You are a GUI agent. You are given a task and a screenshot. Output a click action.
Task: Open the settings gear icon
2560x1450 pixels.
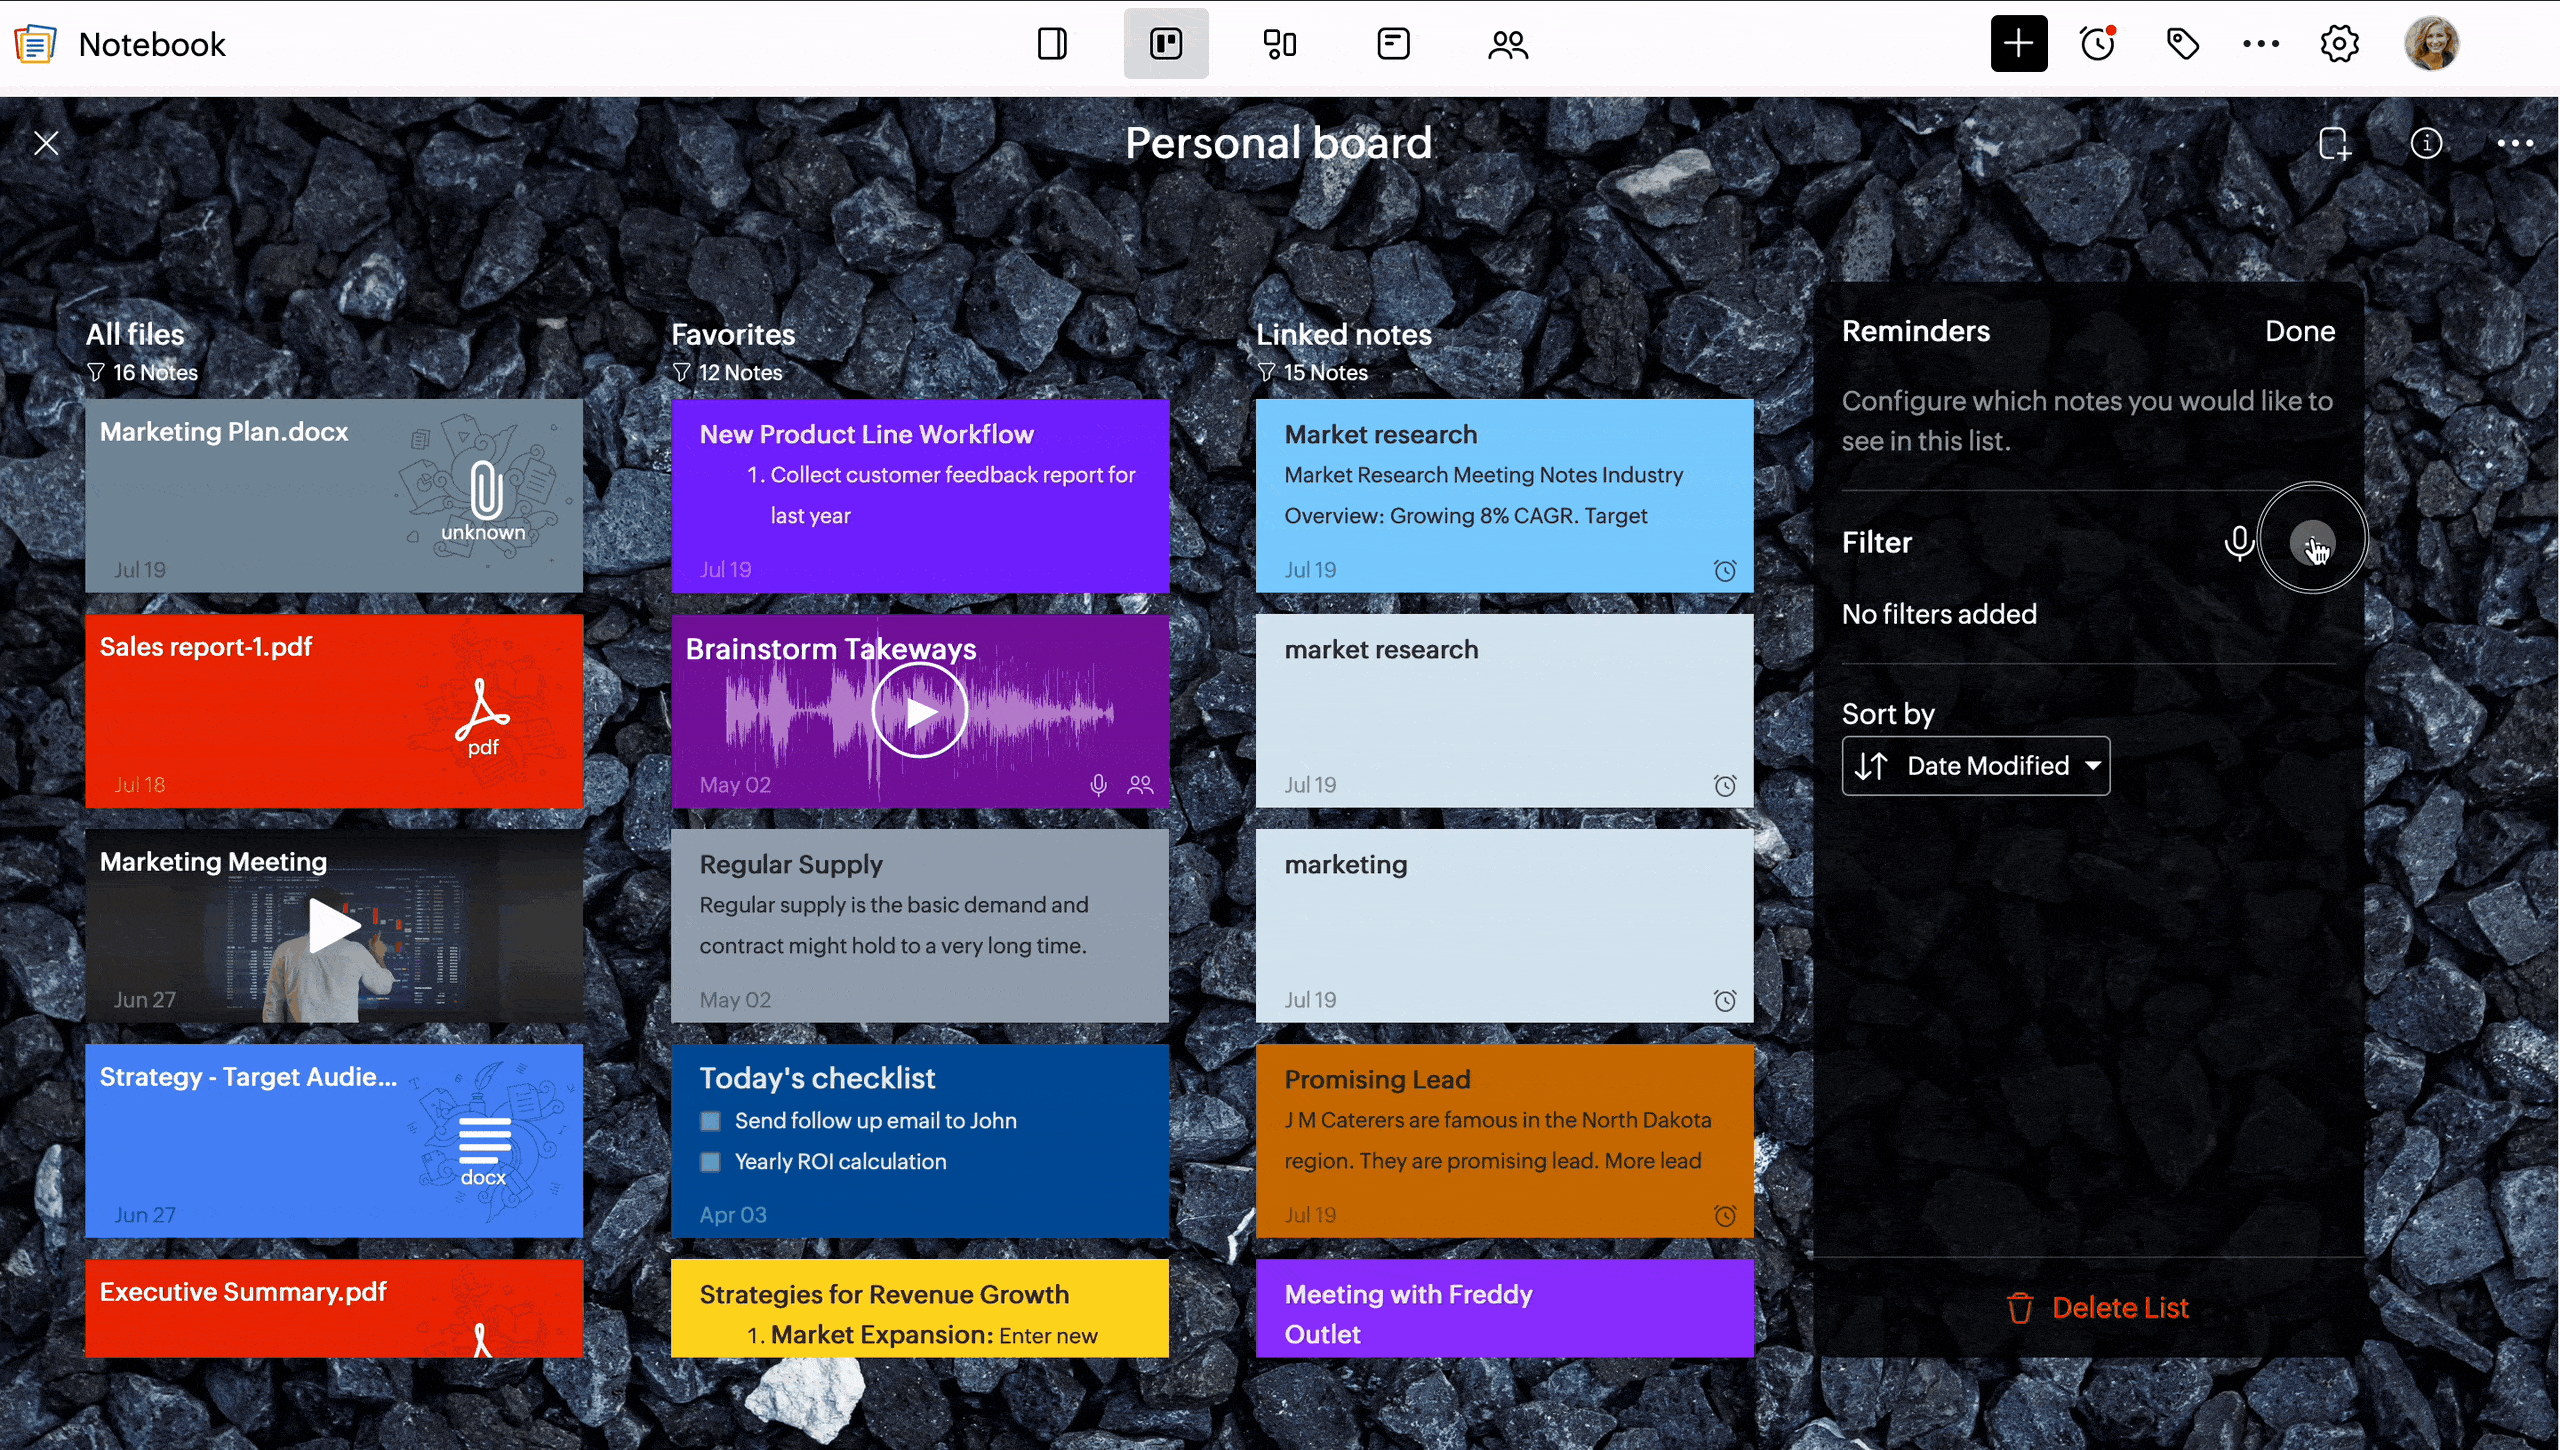coord(2339,44)
